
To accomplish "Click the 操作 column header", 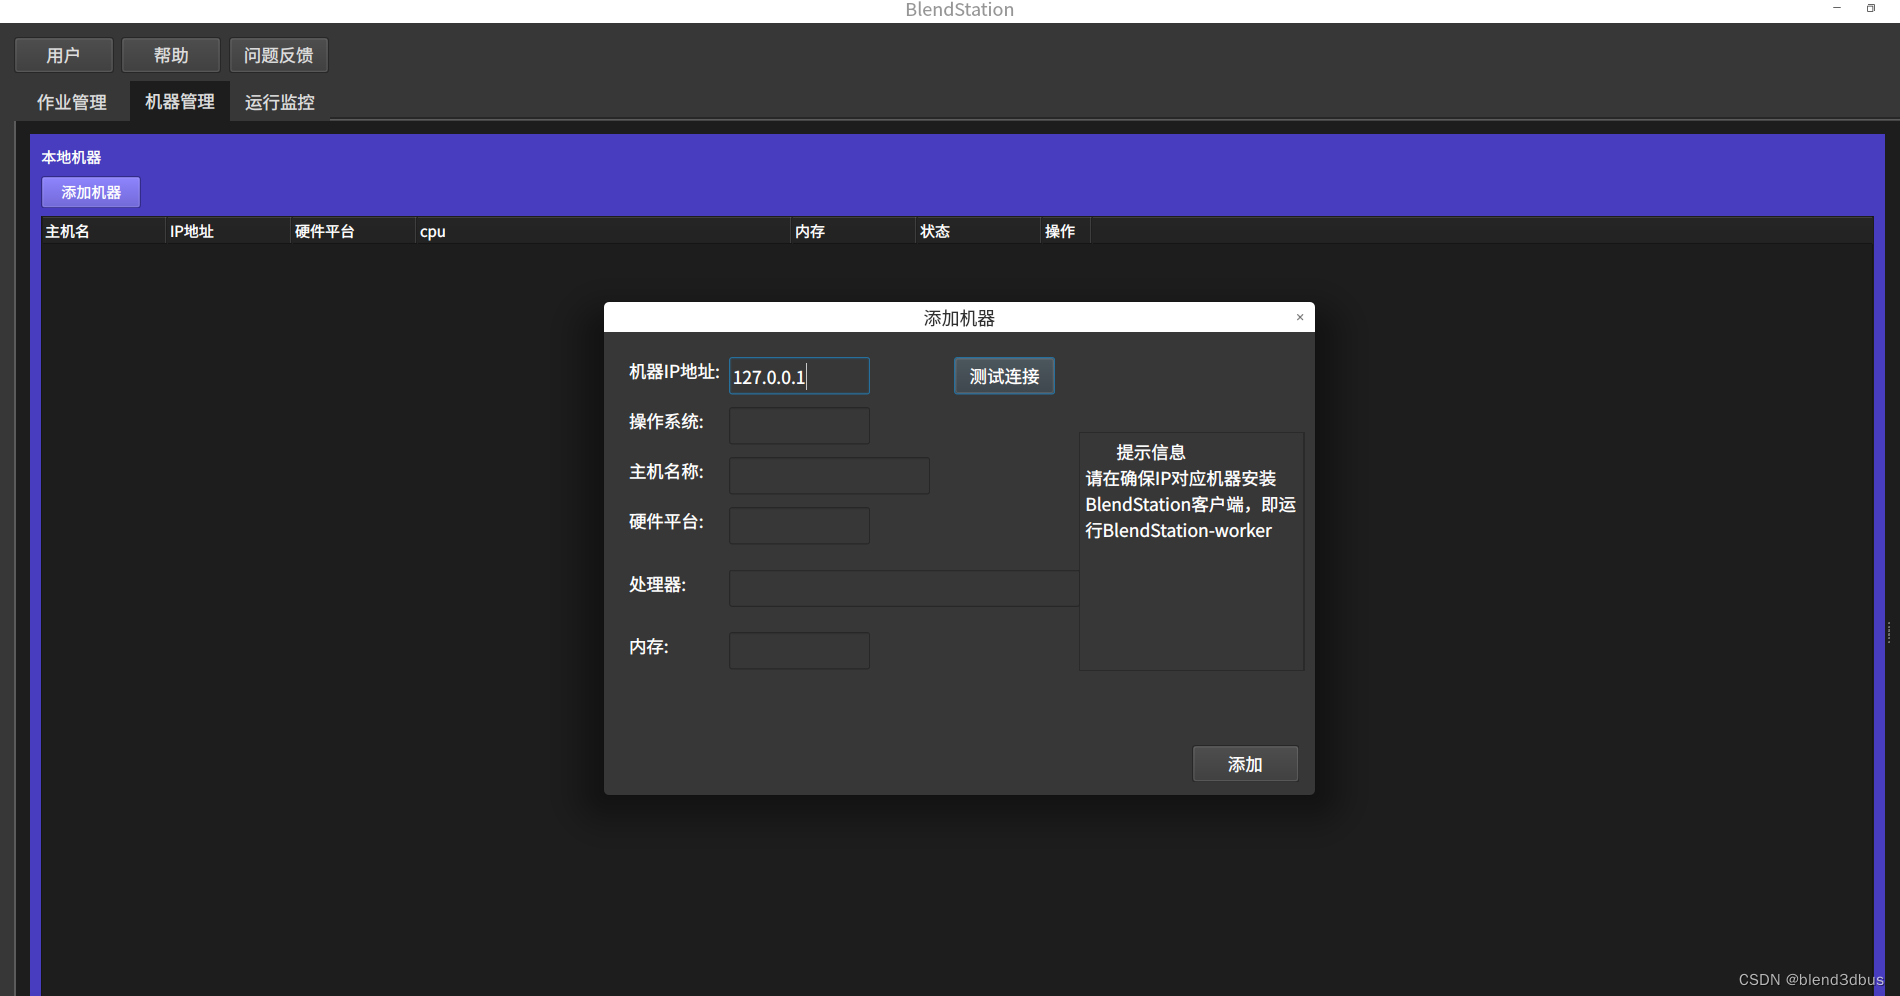I will click(1065, 231).
